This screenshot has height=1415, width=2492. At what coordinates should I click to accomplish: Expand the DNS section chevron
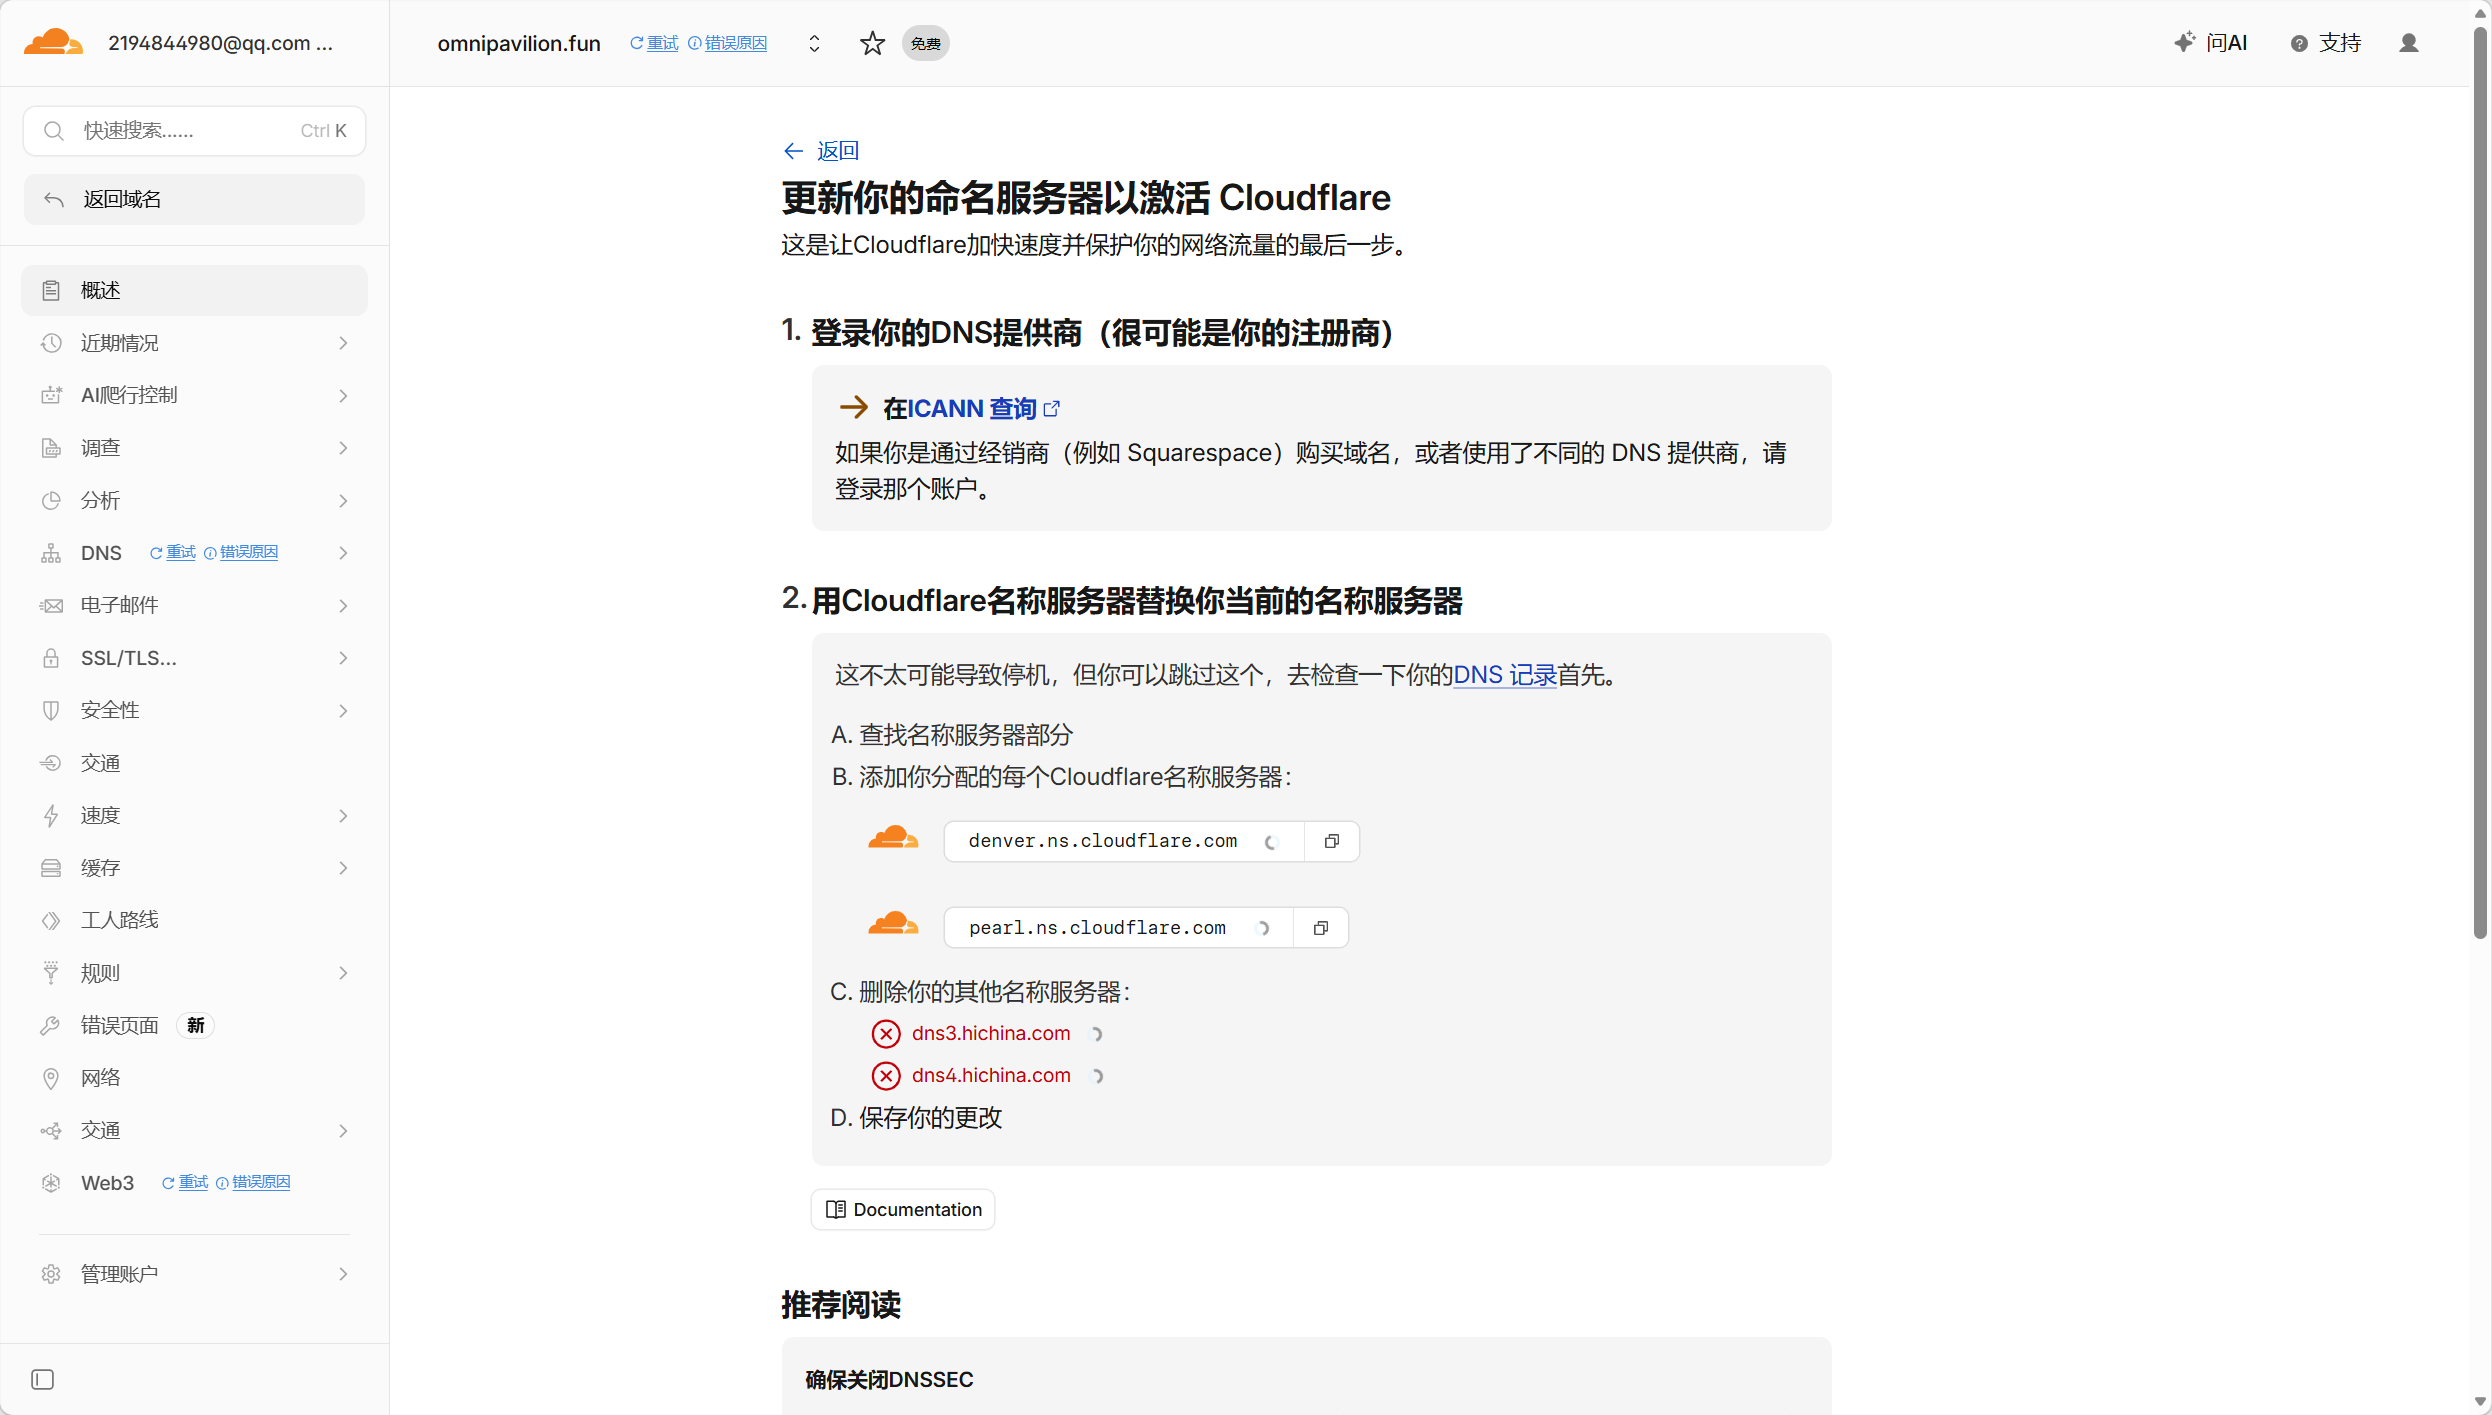343,553
